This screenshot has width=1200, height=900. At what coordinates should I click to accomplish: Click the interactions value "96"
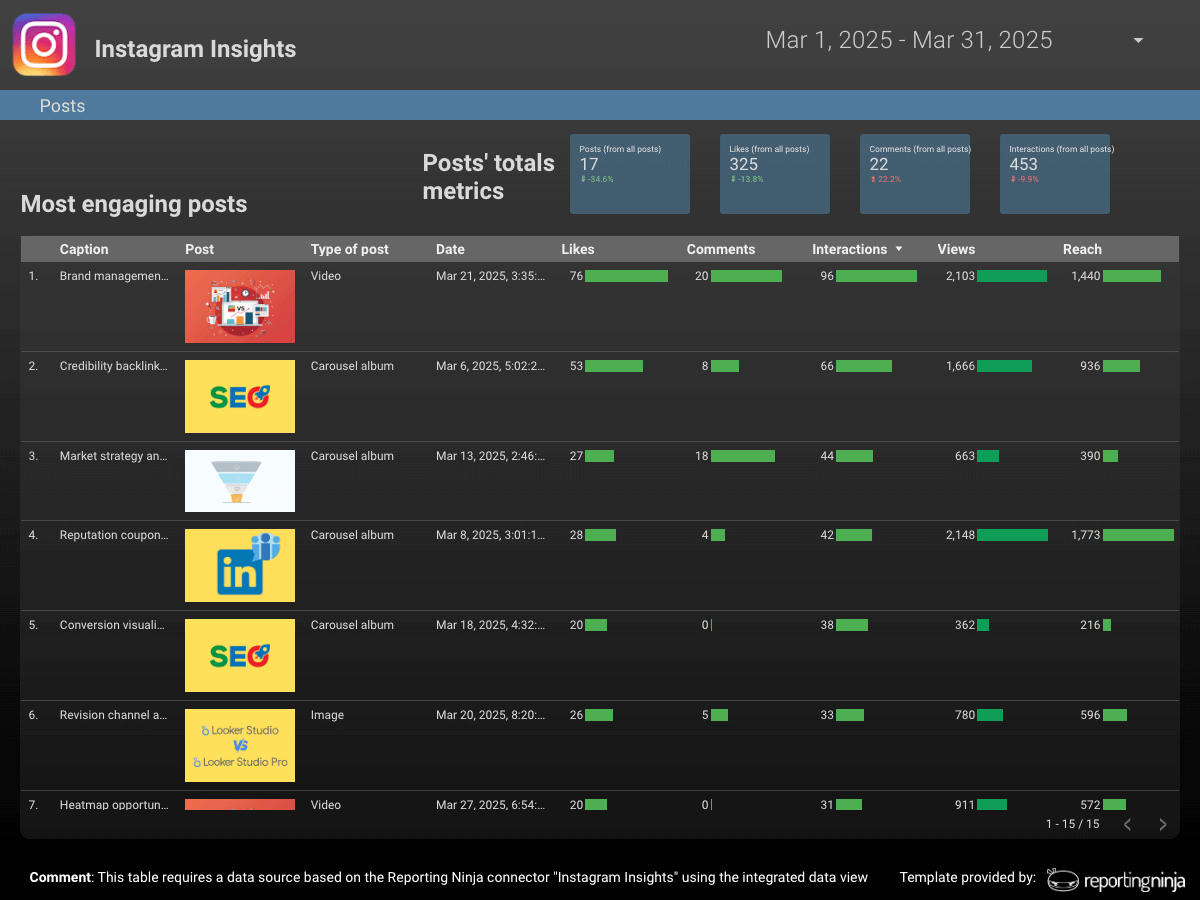(x=827, y=276)
